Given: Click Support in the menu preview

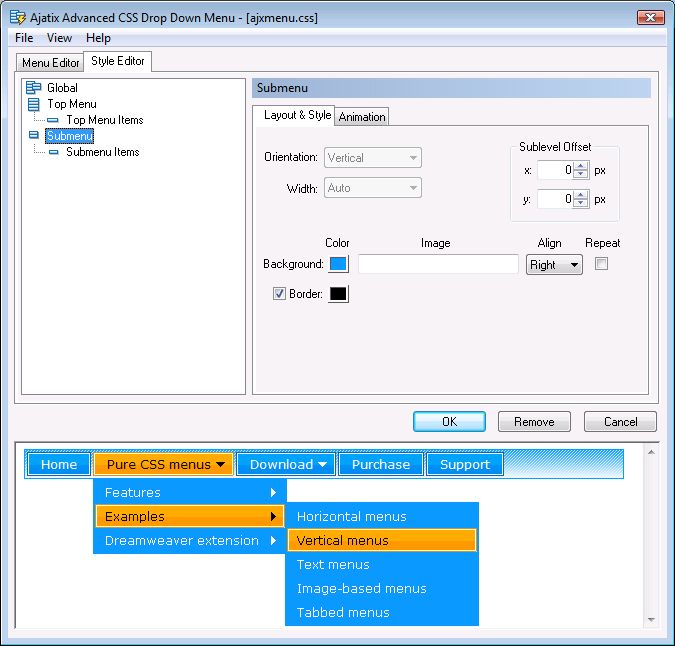Looking at the screenshot, I should coord(465,464).
